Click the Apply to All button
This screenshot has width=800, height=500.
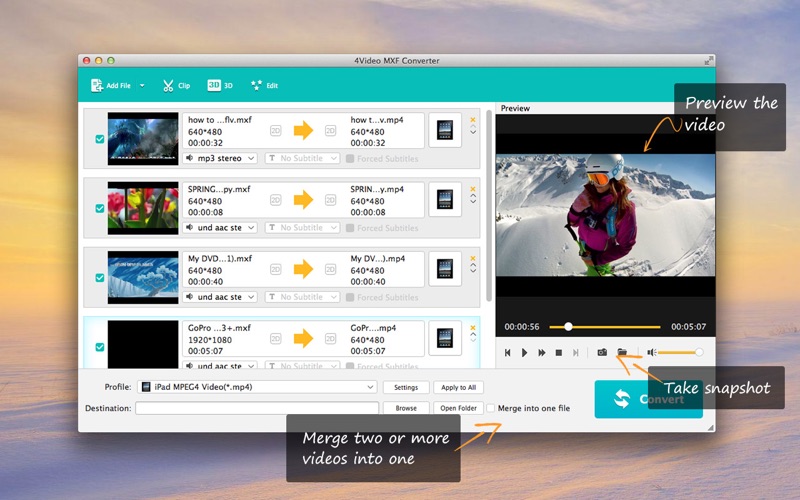tap(458, 387)
